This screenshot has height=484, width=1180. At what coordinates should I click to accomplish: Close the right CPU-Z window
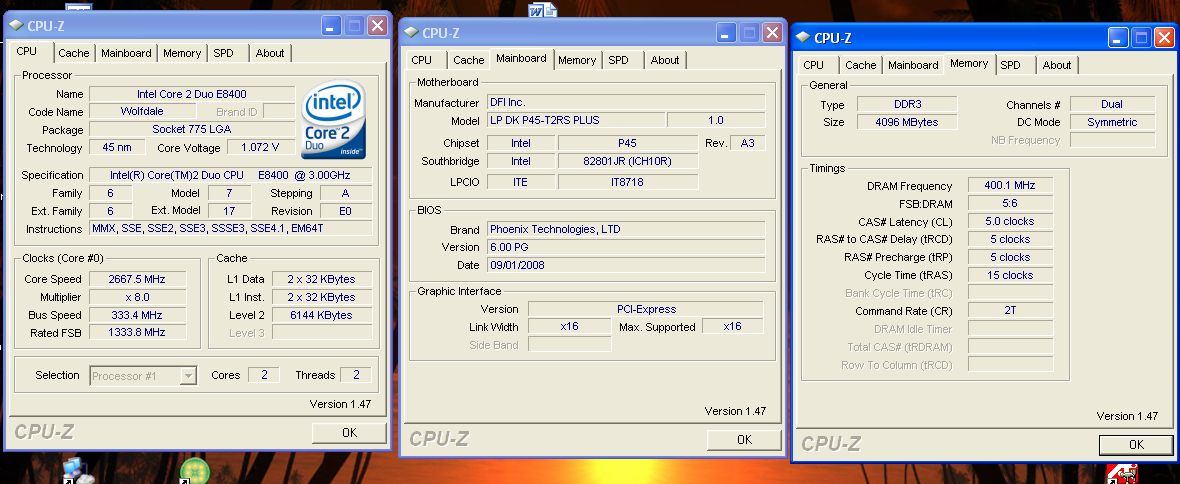point(1164,38)
